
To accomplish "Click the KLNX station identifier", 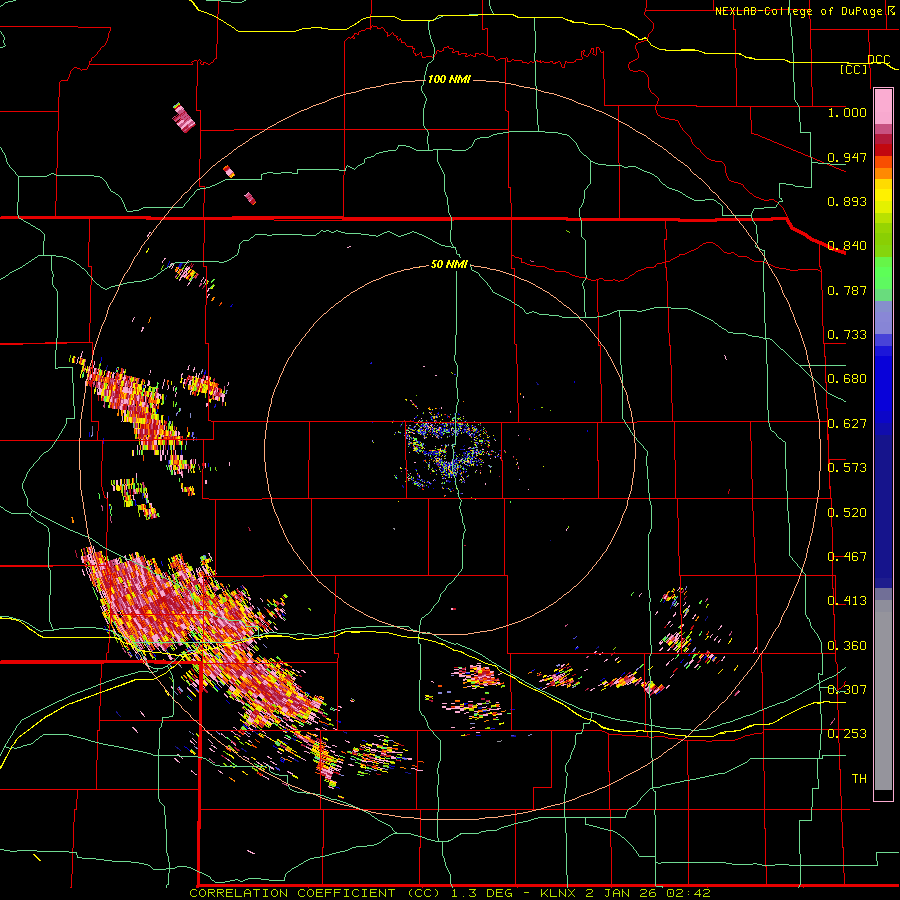I will tap(557, 893).
